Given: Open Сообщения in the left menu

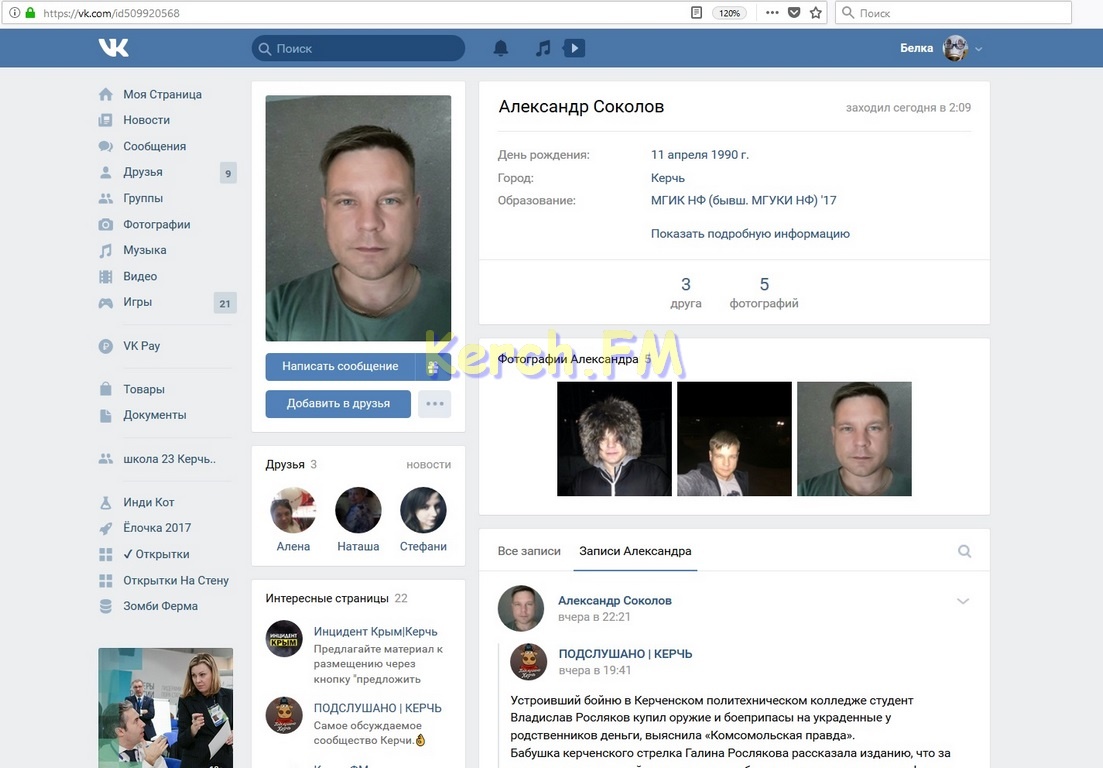Looking at the screenshot, I should point(154,146).
